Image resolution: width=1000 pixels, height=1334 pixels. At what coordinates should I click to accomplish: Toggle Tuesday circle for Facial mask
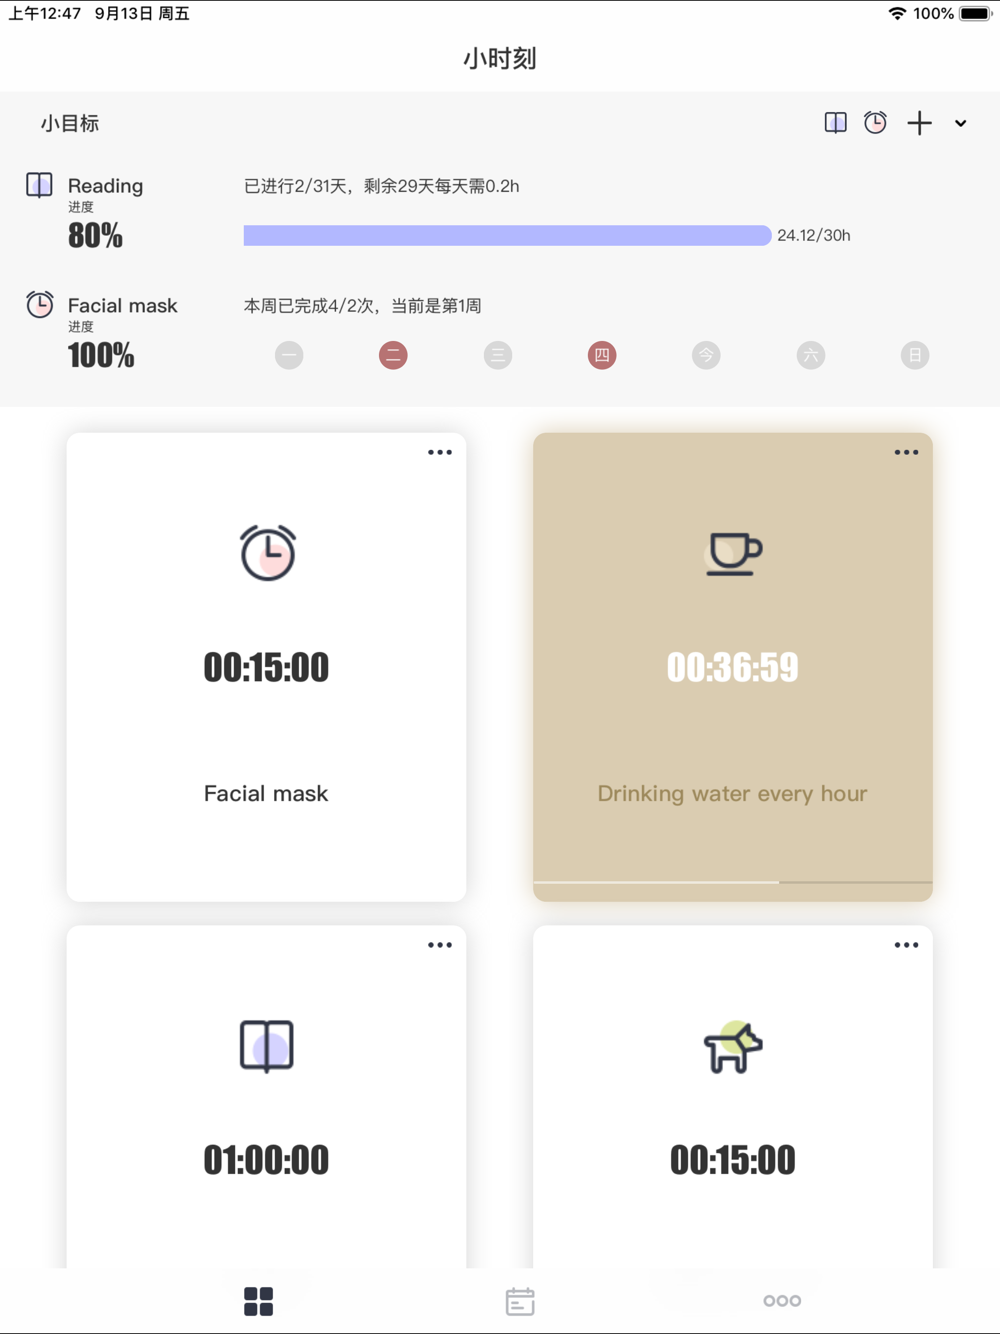point(393,355)
